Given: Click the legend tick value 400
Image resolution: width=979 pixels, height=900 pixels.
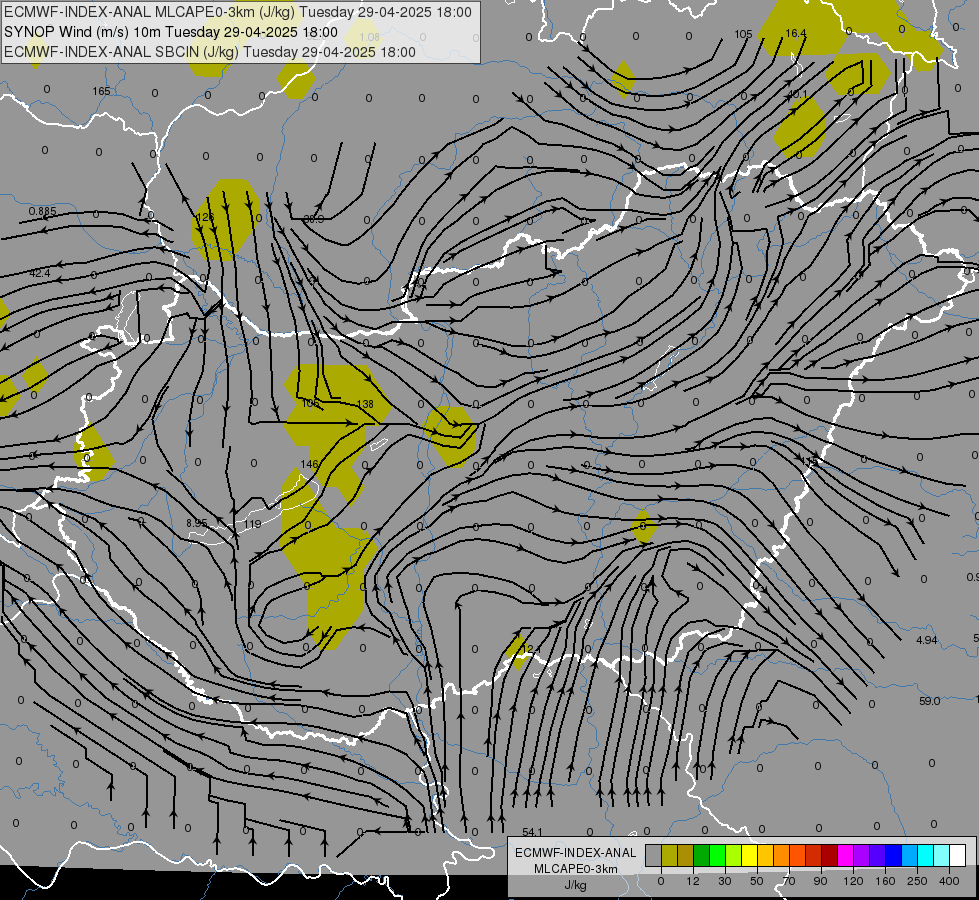Looking at the screenshot, I should (949, 881).
